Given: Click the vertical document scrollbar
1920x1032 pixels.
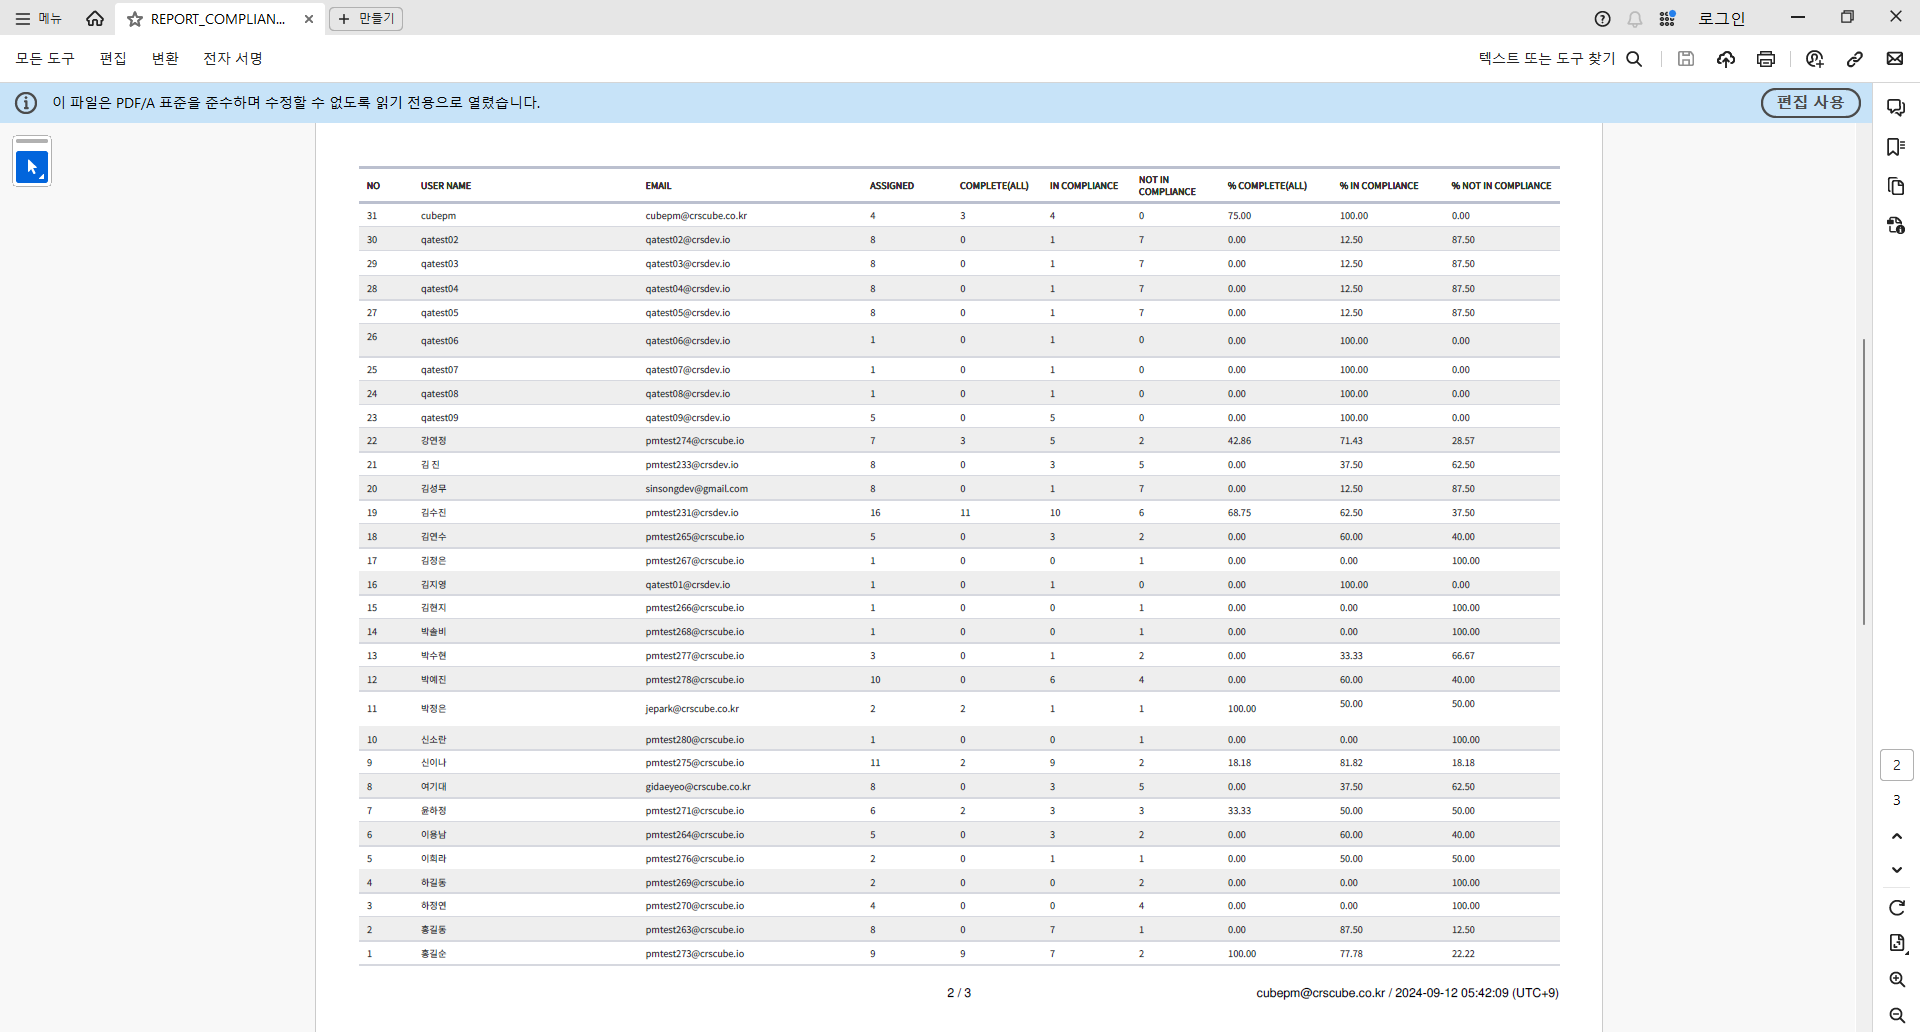Looking at the screenshot, I should 1864,482.
